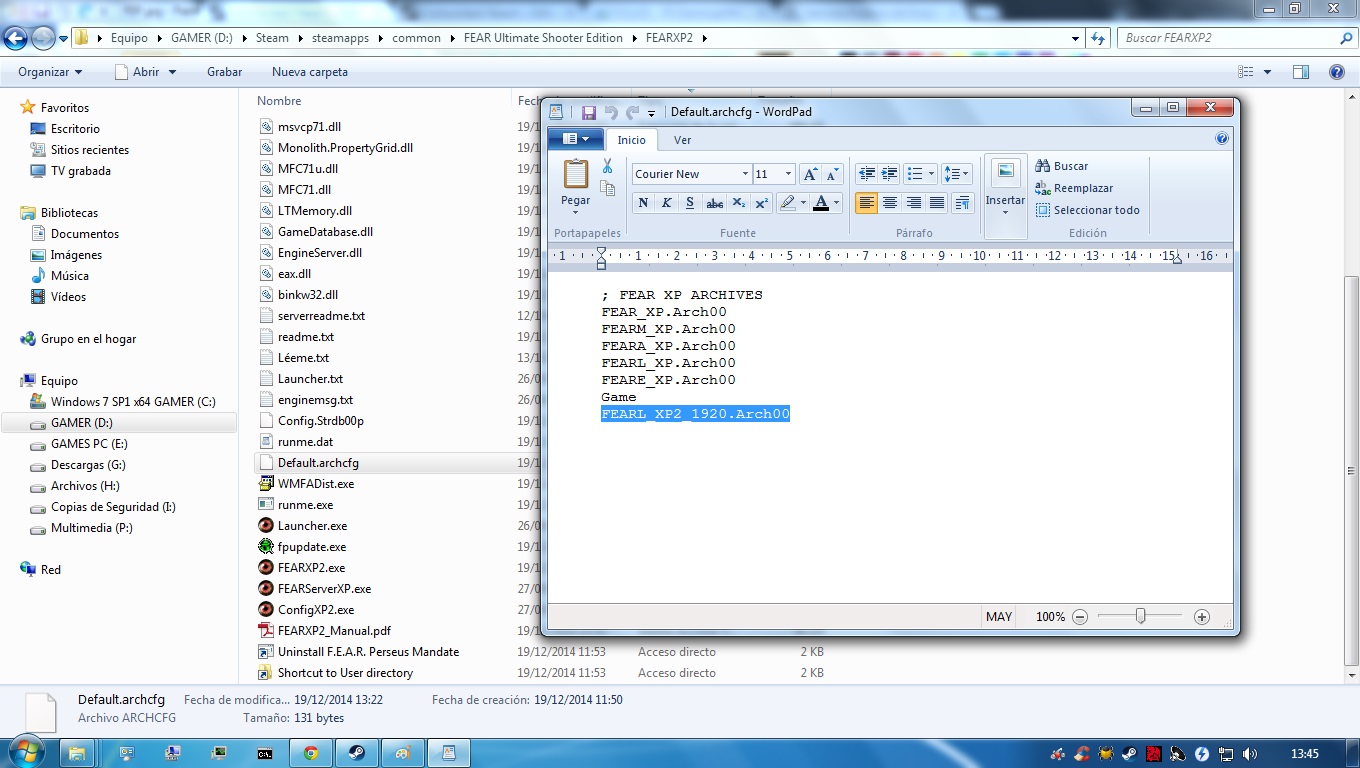Click the Steam icon in the taskbar
The width and height of the screenshot is (1360, 768).
357,753
